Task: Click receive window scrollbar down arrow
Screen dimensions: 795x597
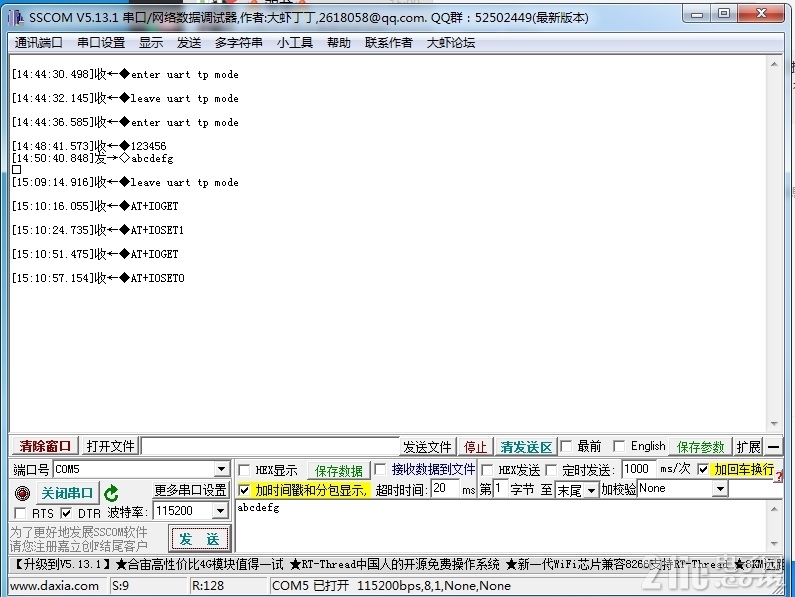Action: (774, 424)
